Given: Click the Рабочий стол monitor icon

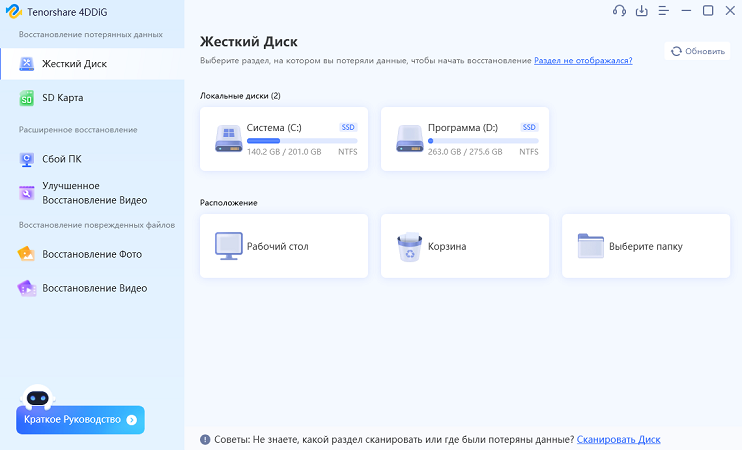Looking at the screenshot, I should (x=229, y=246).
